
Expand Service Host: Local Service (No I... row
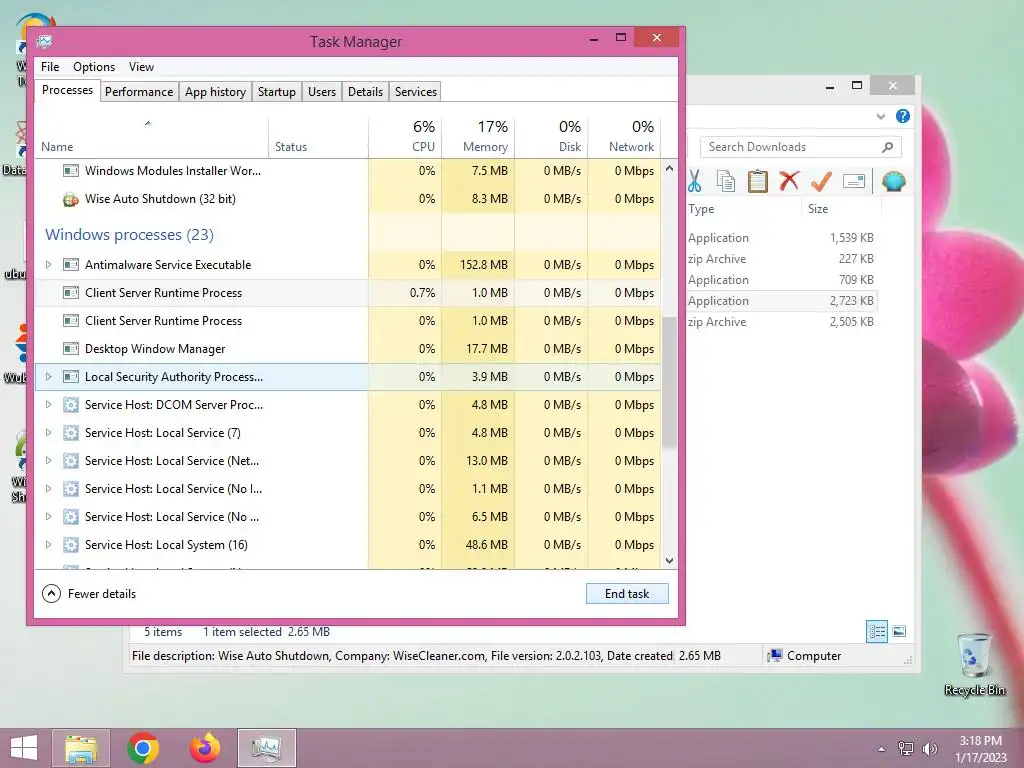pyautogui.click(x=48, y=489)
